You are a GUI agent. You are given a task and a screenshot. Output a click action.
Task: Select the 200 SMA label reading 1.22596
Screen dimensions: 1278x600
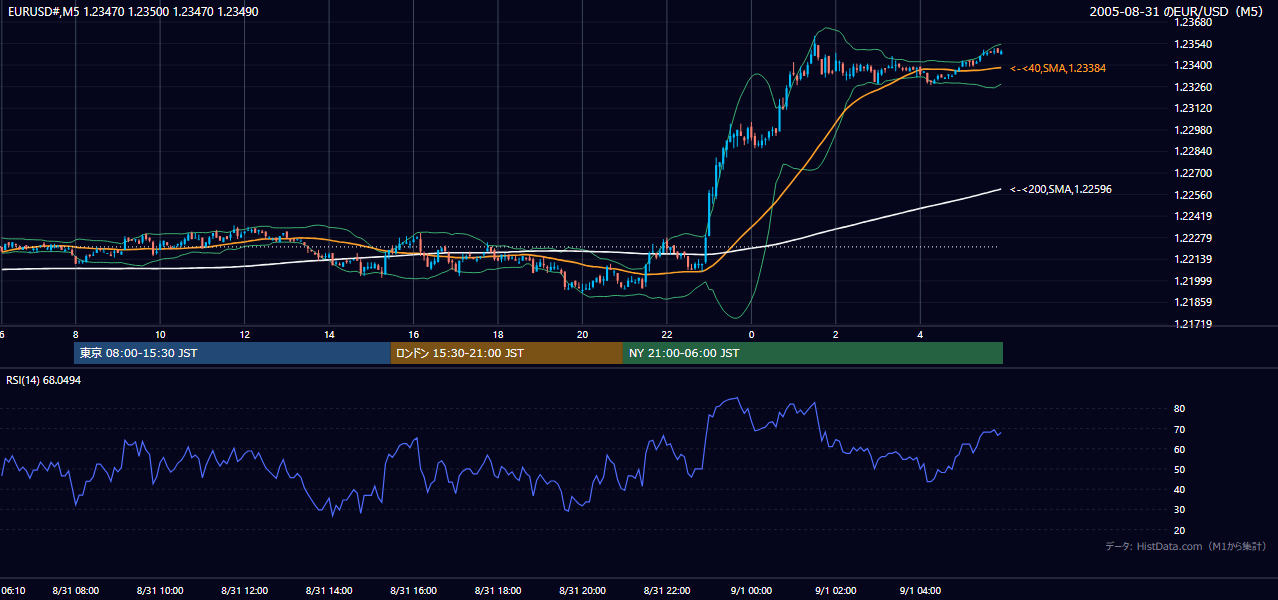point(1061,189)
